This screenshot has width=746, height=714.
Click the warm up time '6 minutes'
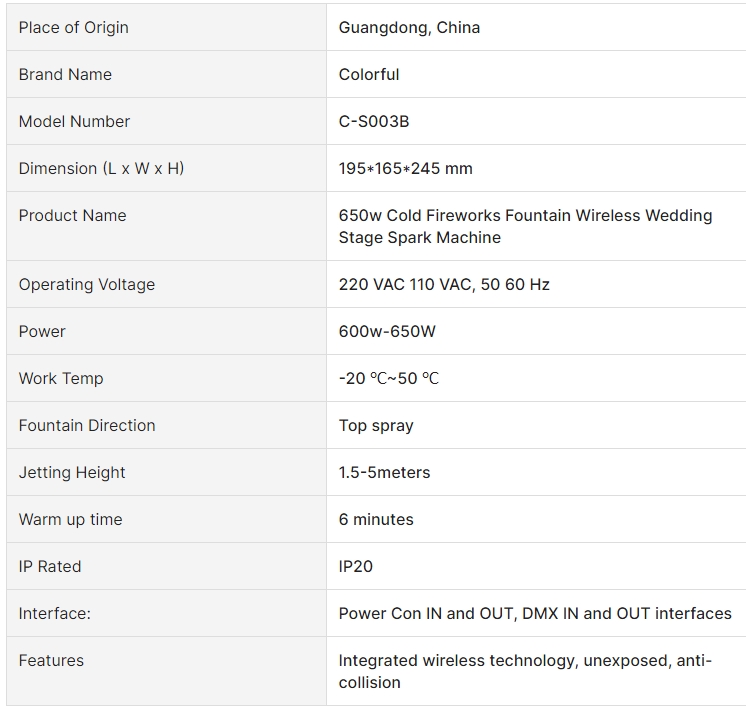pos(376,519)
